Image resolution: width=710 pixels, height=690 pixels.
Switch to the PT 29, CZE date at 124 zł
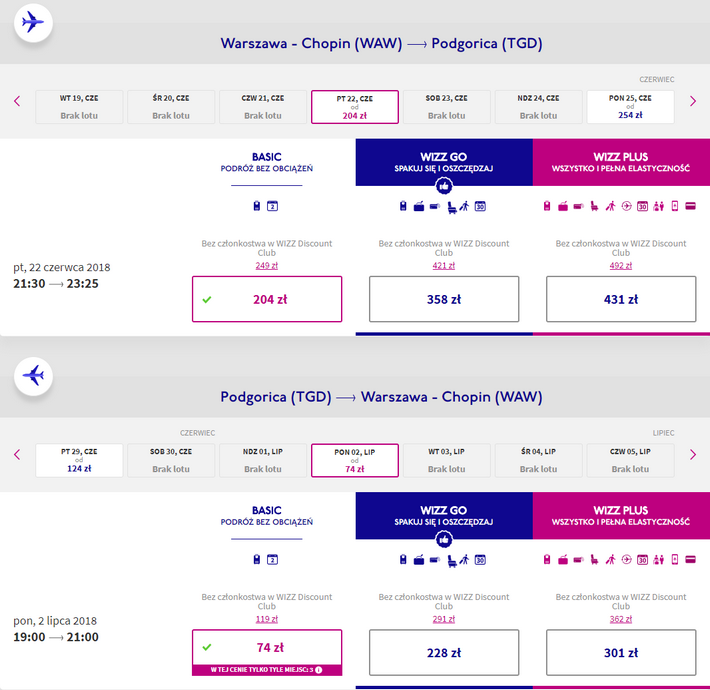[79, 460]
